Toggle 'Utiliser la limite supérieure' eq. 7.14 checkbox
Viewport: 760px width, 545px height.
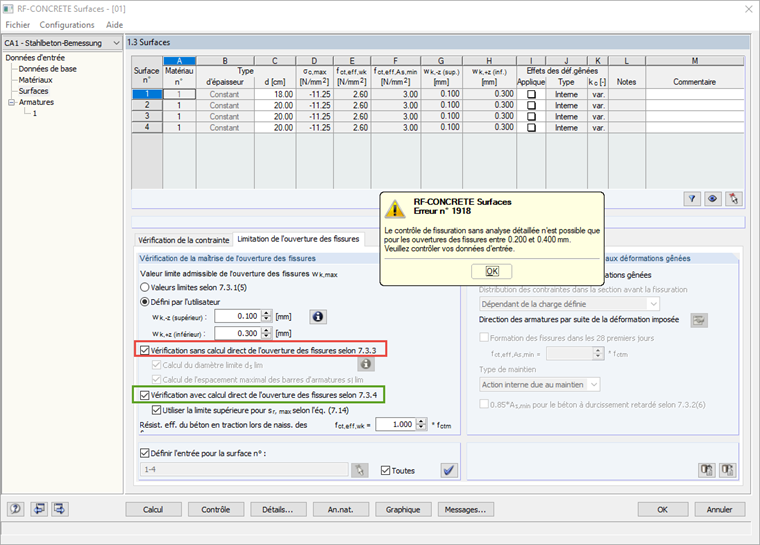(x=157, y=410)
